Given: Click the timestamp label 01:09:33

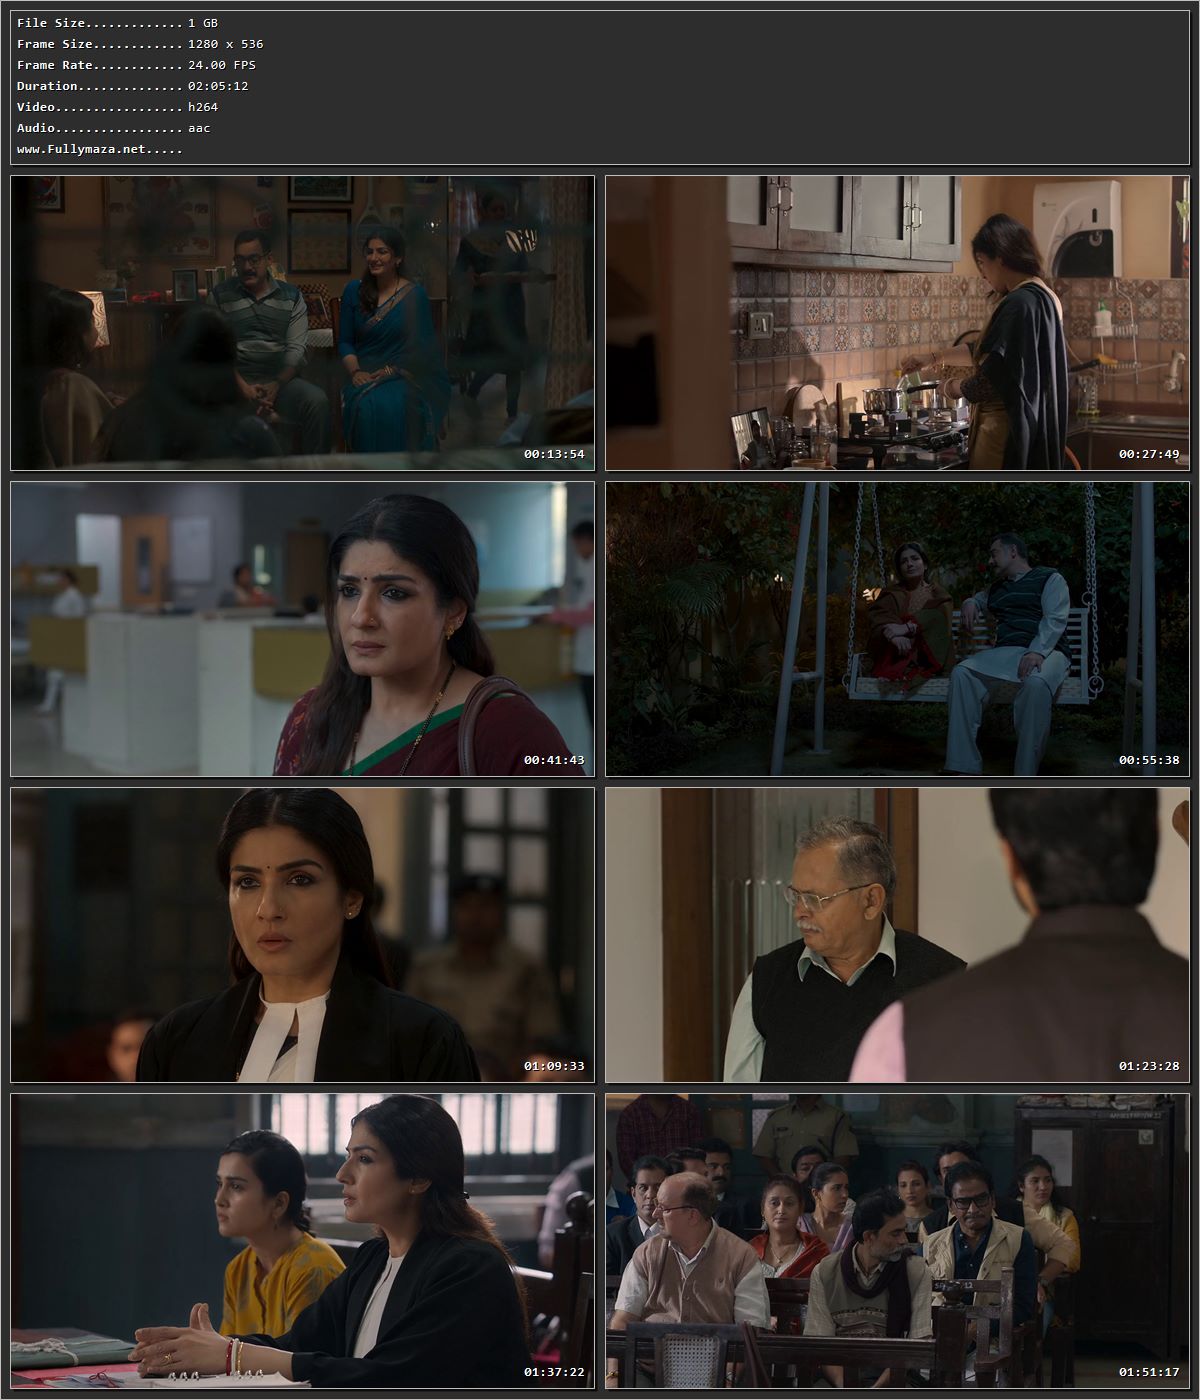Looking at the screenshot, I should (554, 1066).
